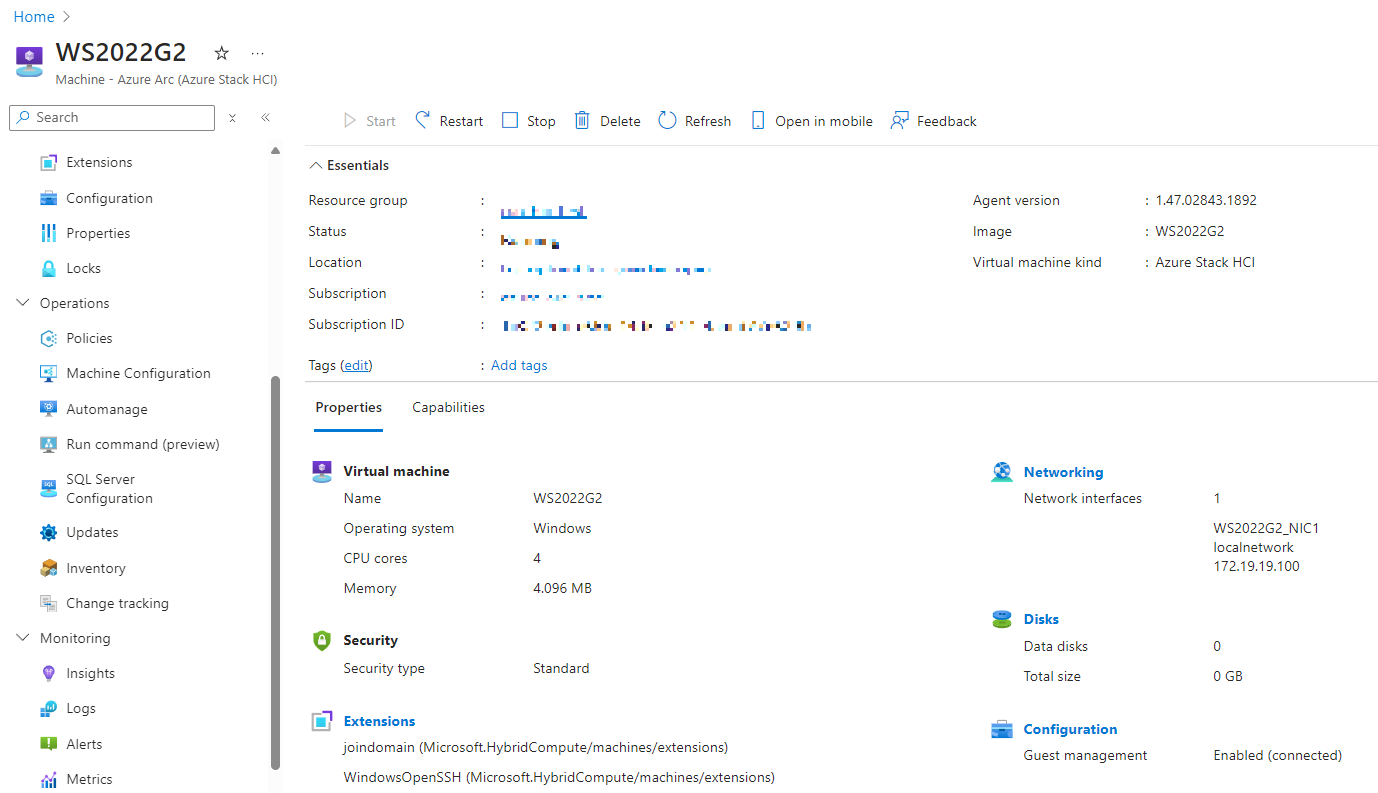Click the sidebar vertical scrollbar
The image size is (1378, 793).
click(276, 572)
